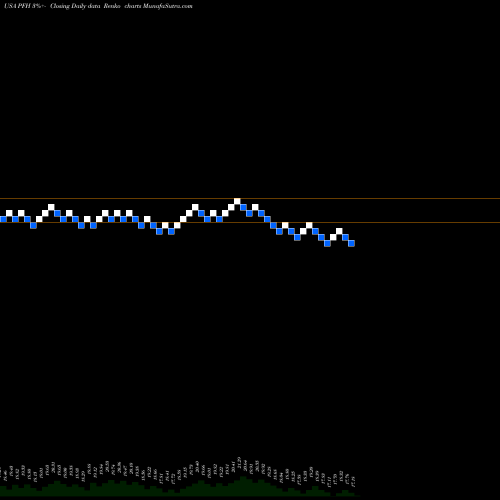Click the lower orange horizontal level line
The width and height of the screenshot is (500, 500).
[x=250, y=222]
